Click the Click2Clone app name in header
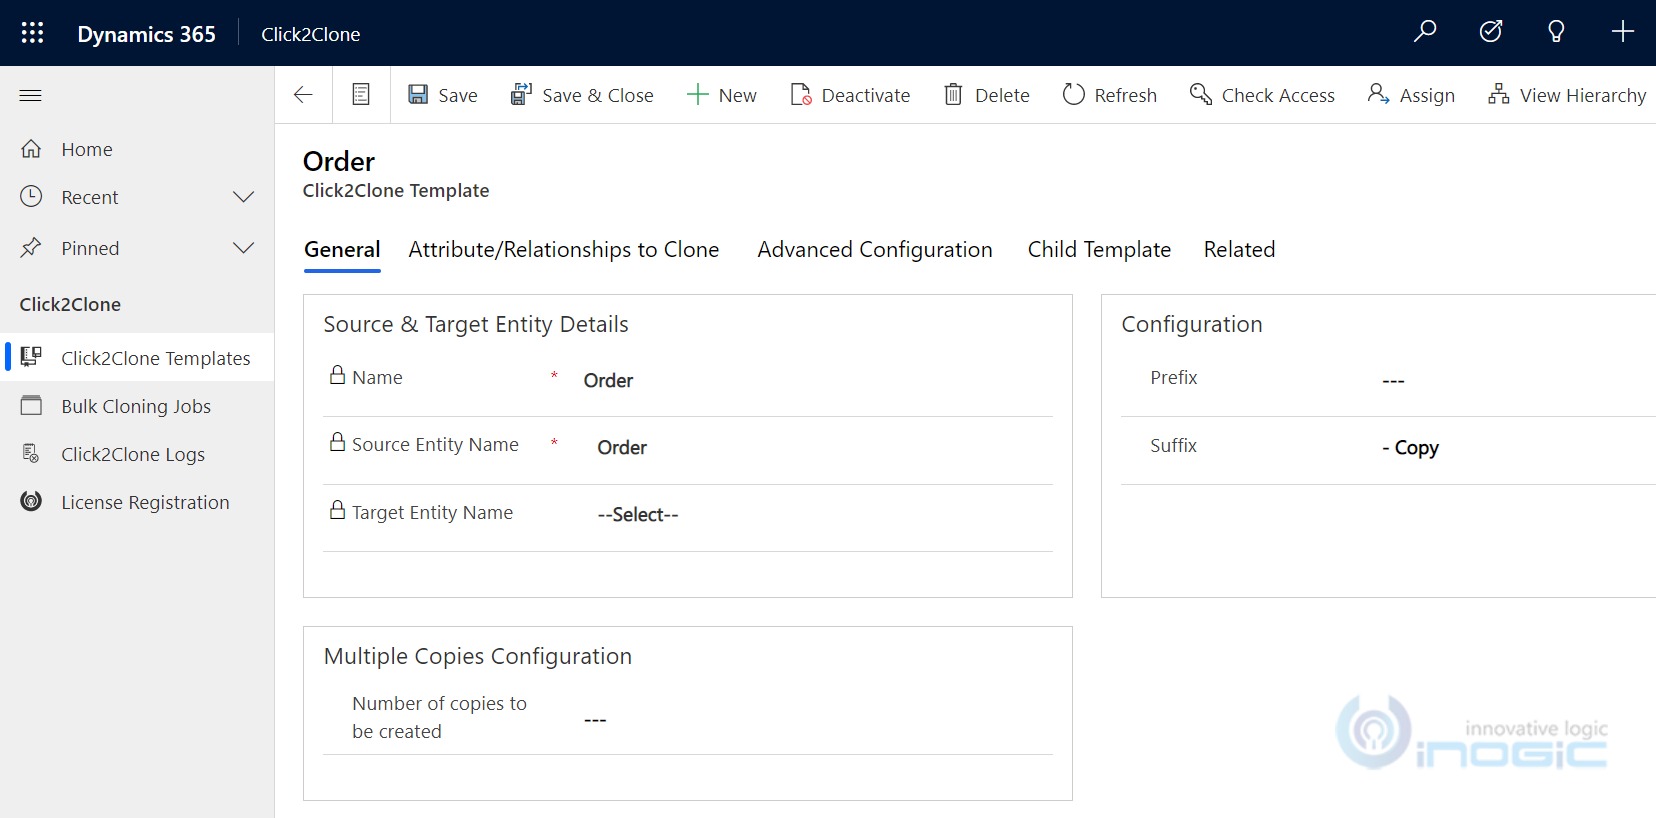This screenshot has width=1656, height=818. (310, 34)
